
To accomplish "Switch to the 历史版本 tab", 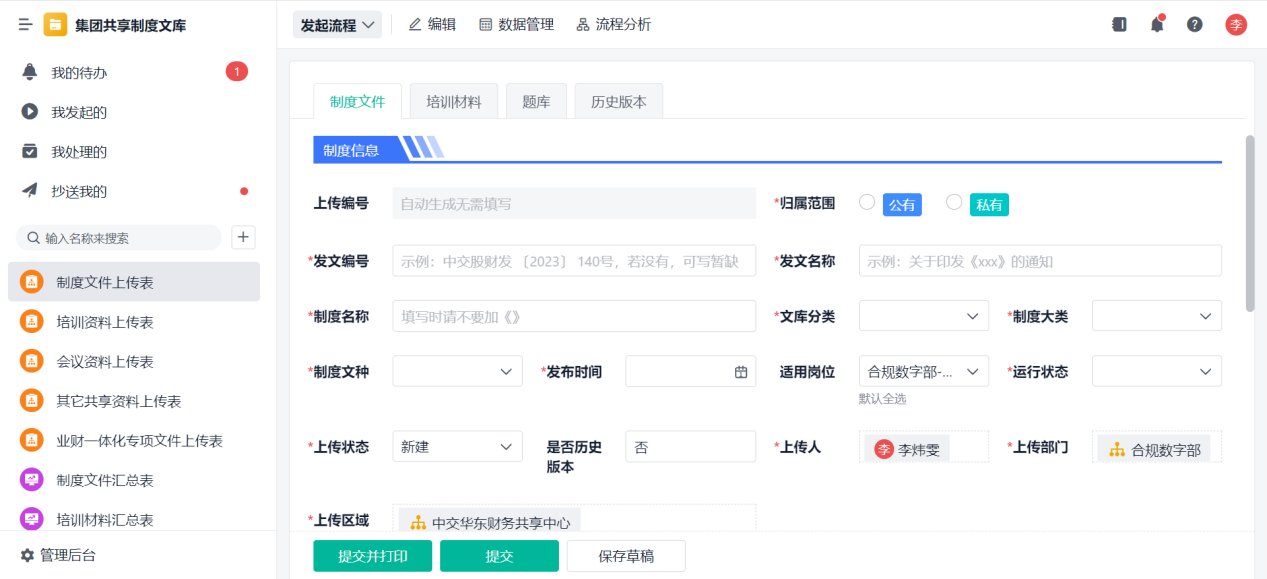I will (x=618, y=102).
